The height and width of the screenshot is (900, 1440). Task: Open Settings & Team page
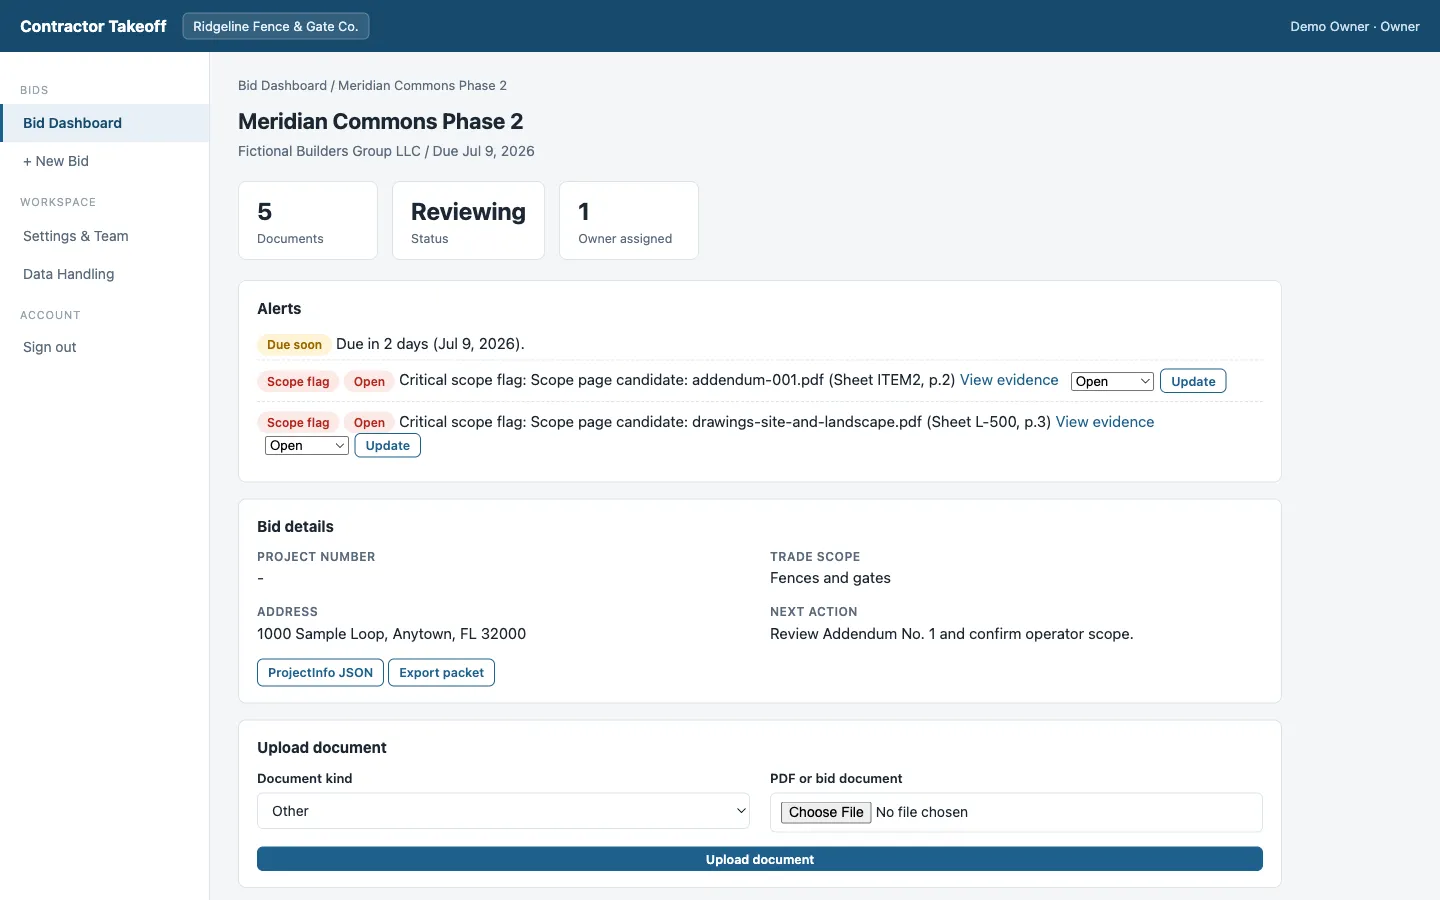105,236
